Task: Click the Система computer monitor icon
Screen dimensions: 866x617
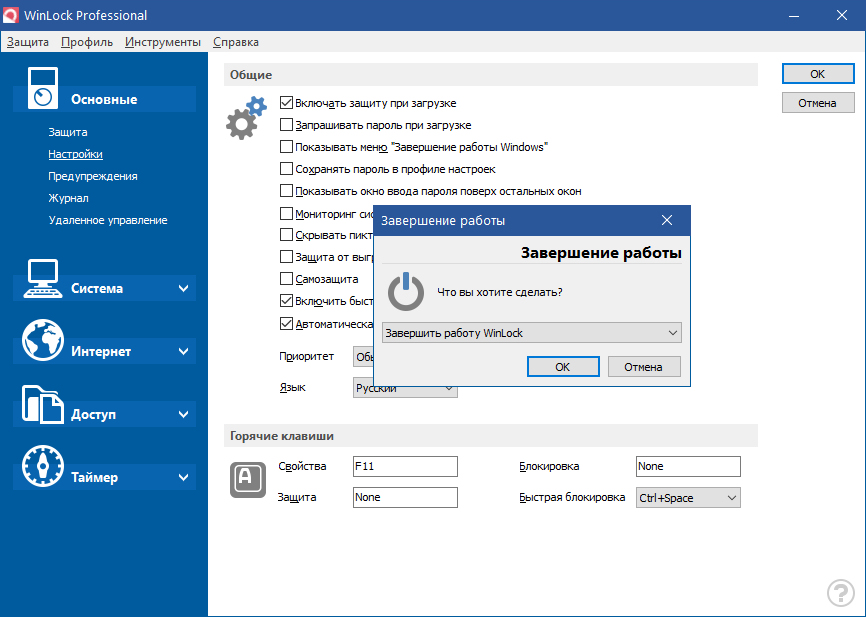Action: click(42, 278)
